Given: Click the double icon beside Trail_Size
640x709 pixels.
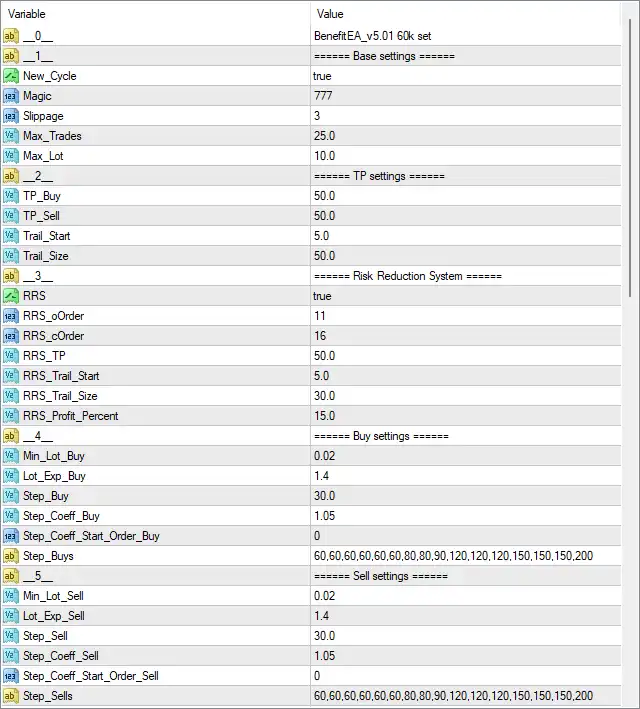Looking at the screenshot, I should click(11, 256).
